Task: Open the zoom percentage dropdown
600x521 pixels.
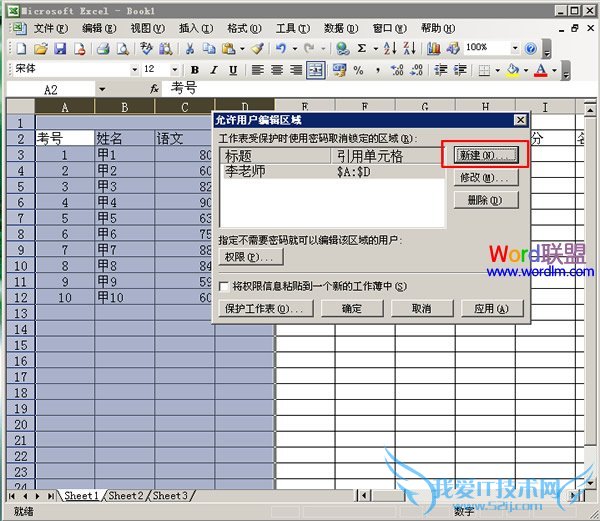Action: (515, 48)
